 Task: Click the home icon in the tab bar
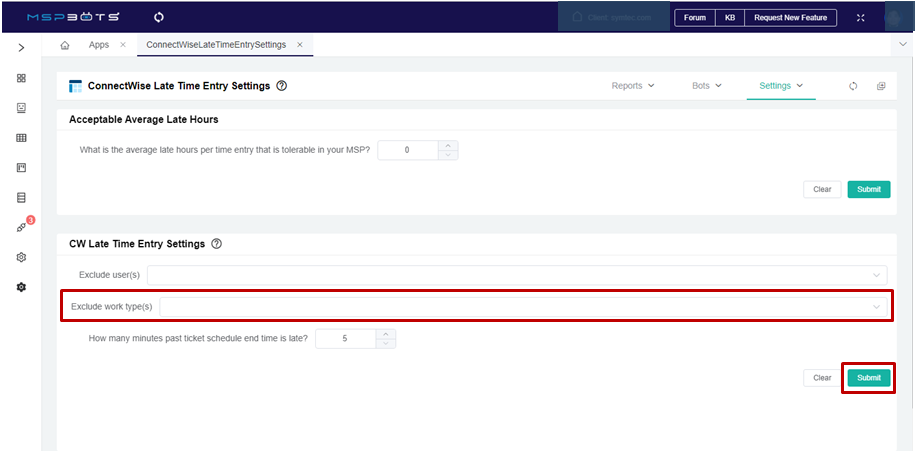[x=65, y=45]
